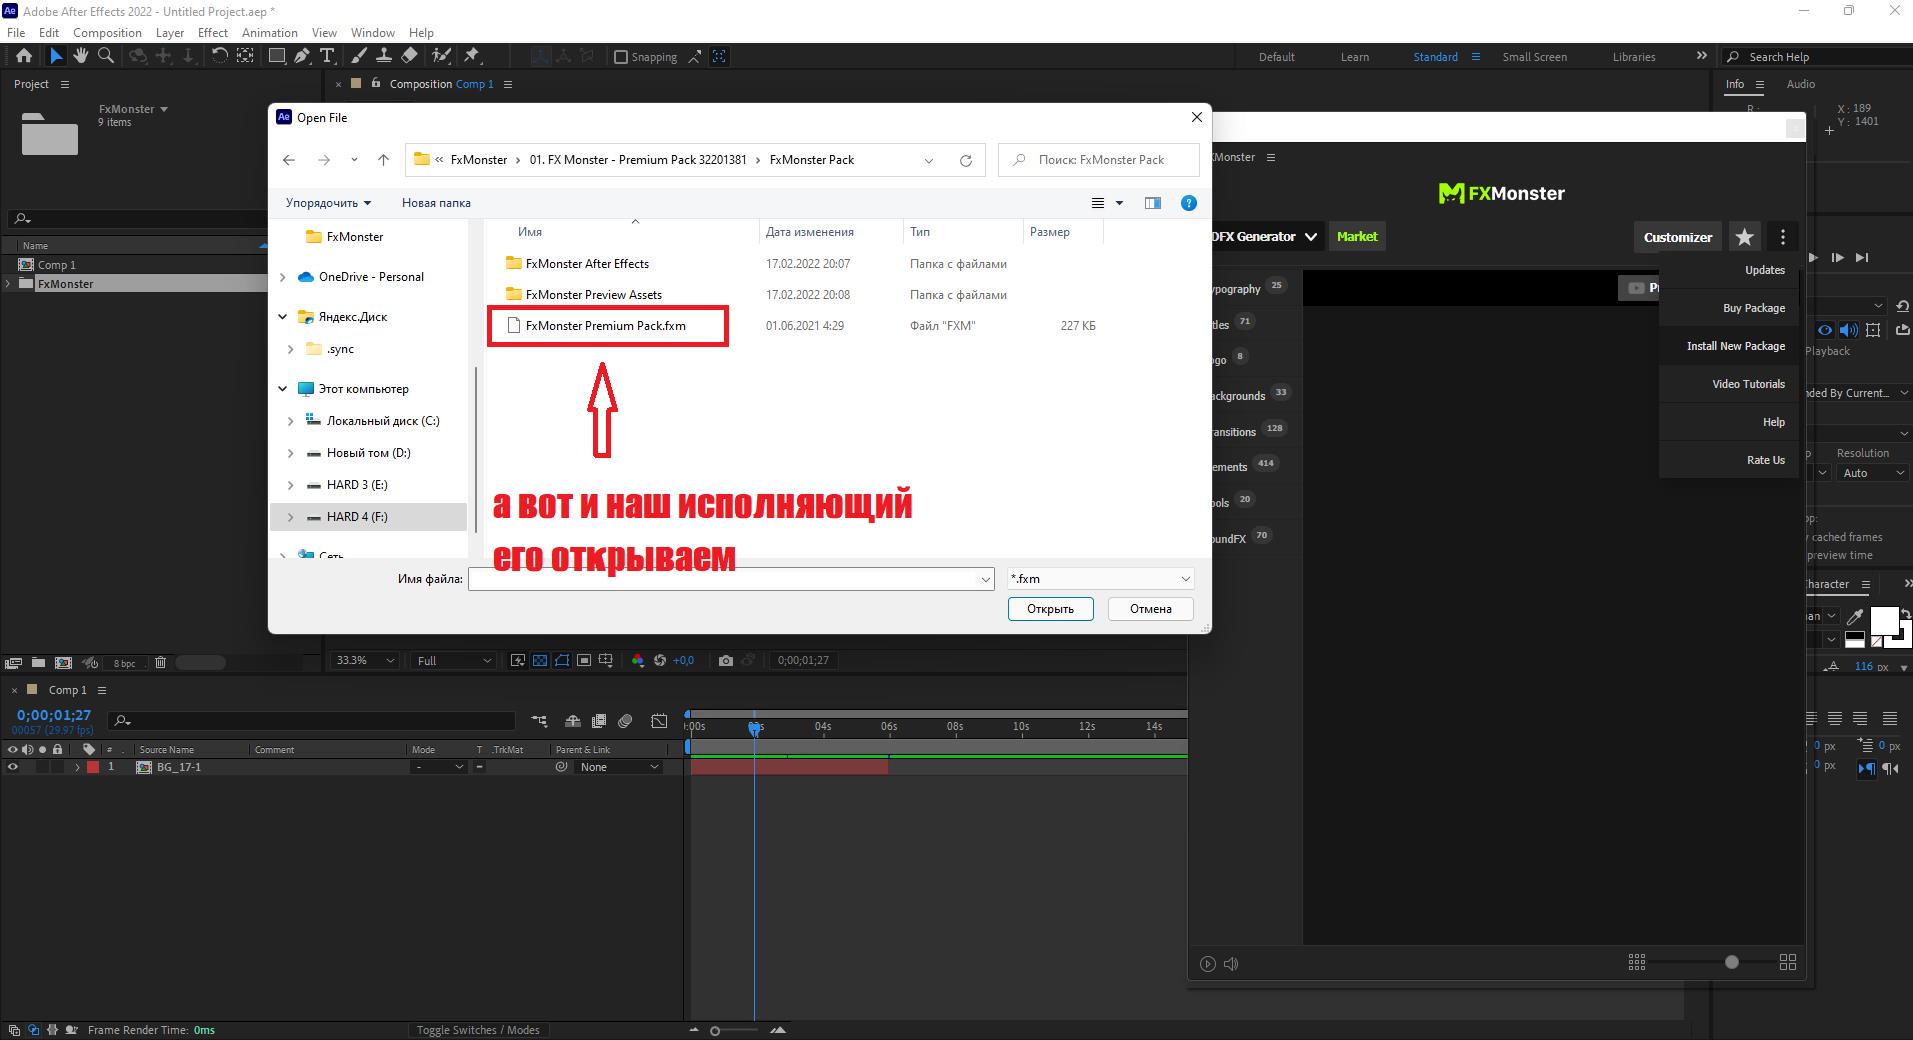The height and width of the screenshot is (1040, 1913).
Task: Open the Упорядочить dropdown in dialog
Action: [x=328, y=203]
